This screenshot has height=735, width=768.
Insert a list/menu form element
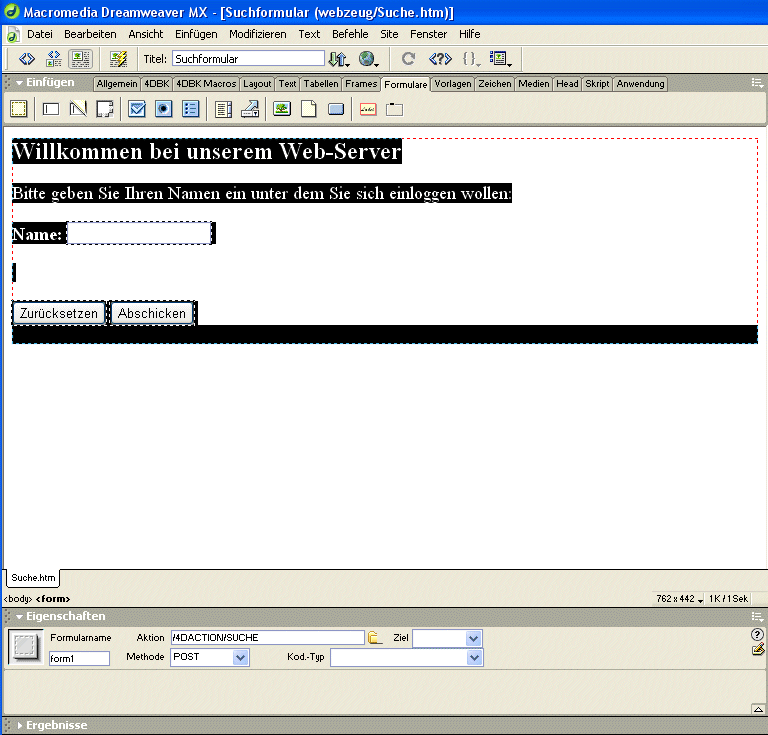point(224,109)
